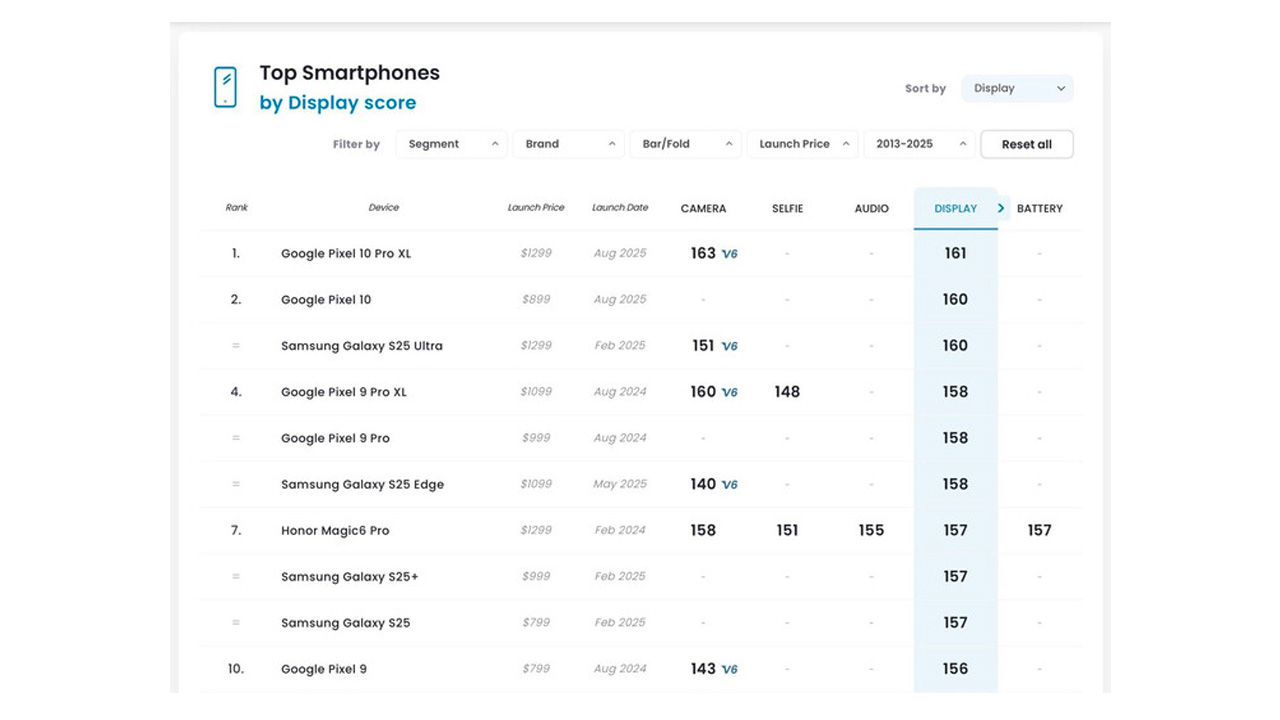1280x720 pixels.
Task: Click the V6 badge for Samsung Galaxy S25 Edge
Action: [x=729, y=484]
